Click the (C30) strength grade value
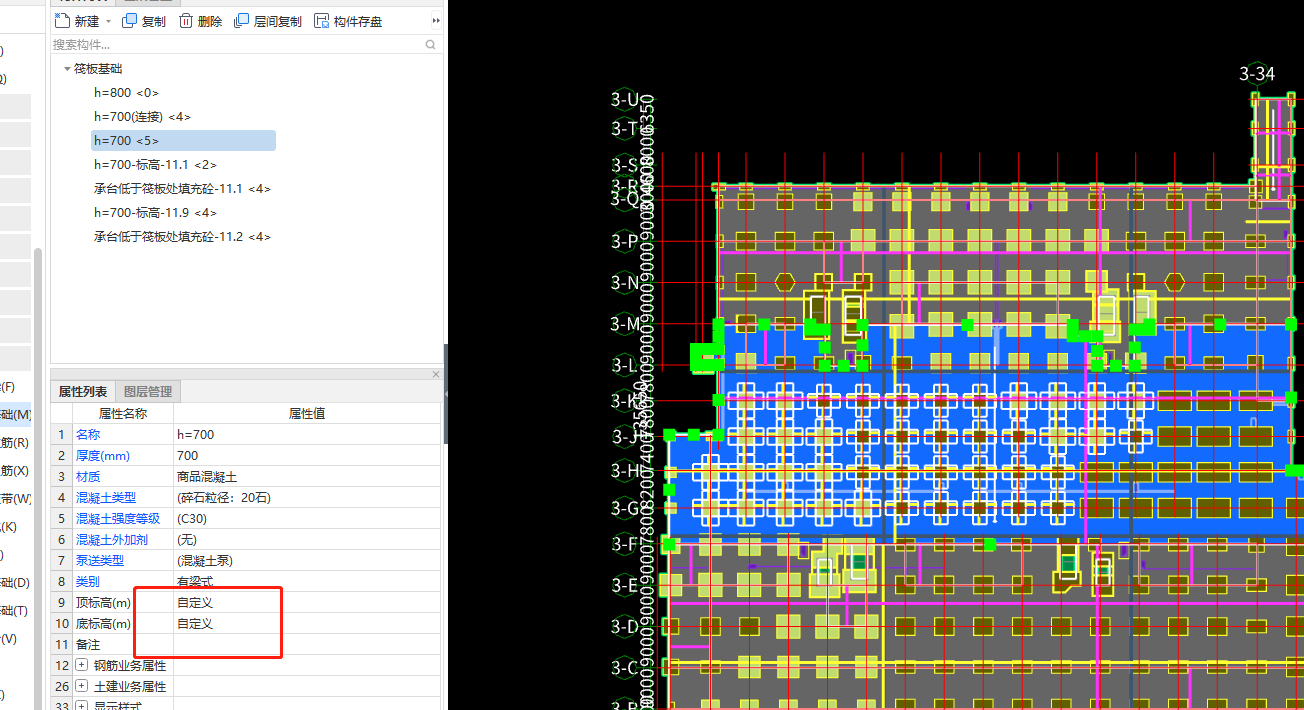The image size is (1304, 710). (x=307, y=519)
